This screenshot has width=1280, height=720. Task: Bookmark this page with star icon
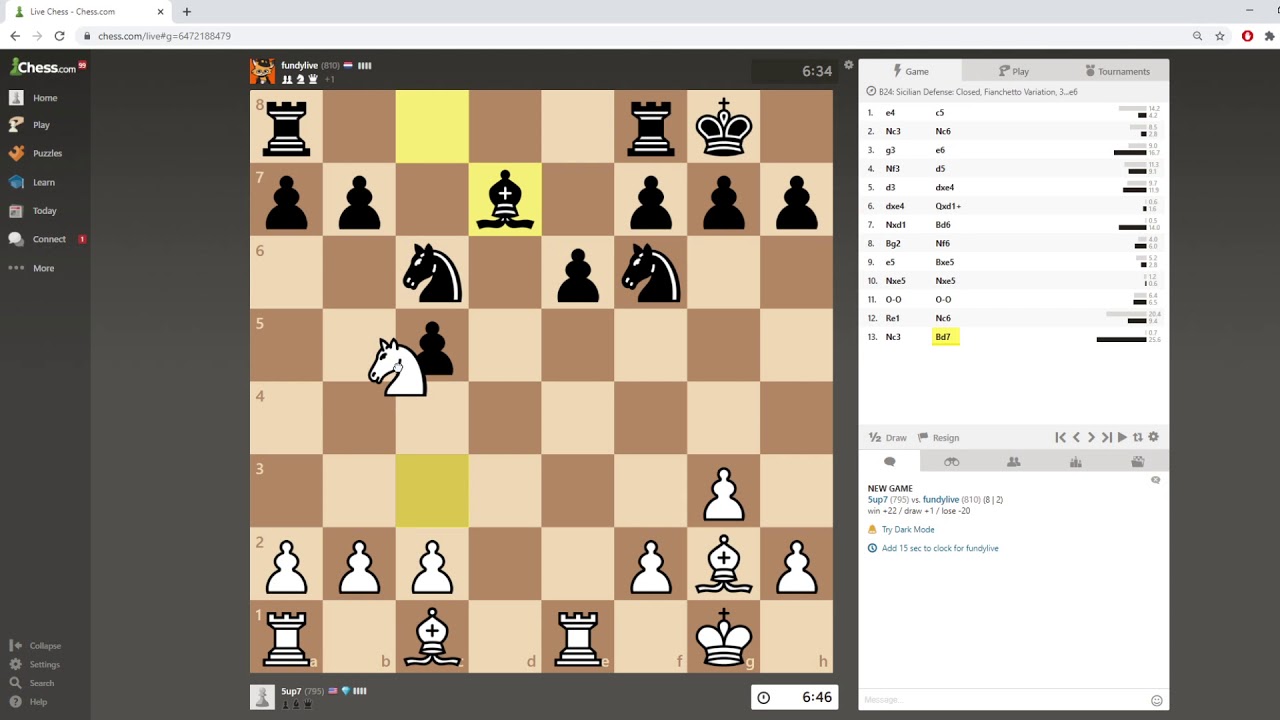1220,36
